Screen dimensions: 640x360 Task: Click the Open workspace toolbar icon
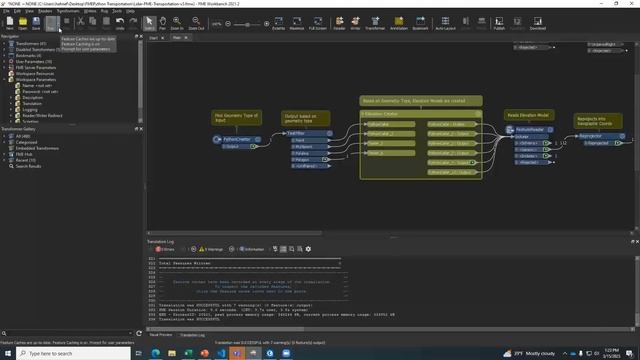pos(22,23)
